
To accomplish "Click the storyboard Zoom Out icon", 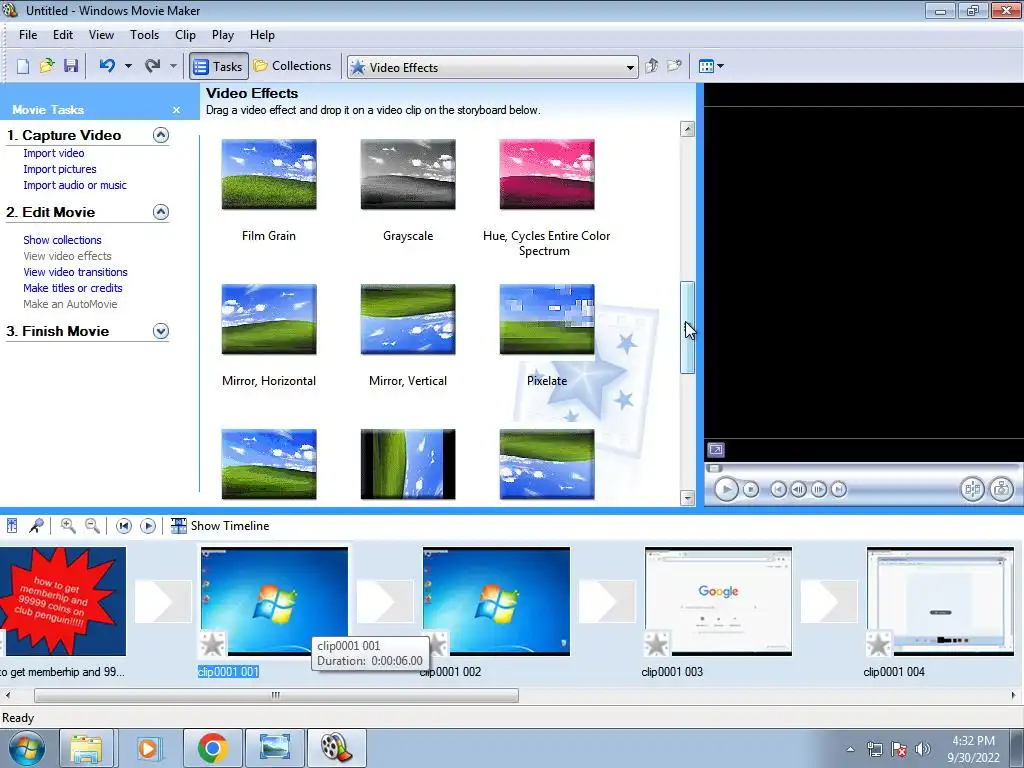I will click(x=92, y=526).
